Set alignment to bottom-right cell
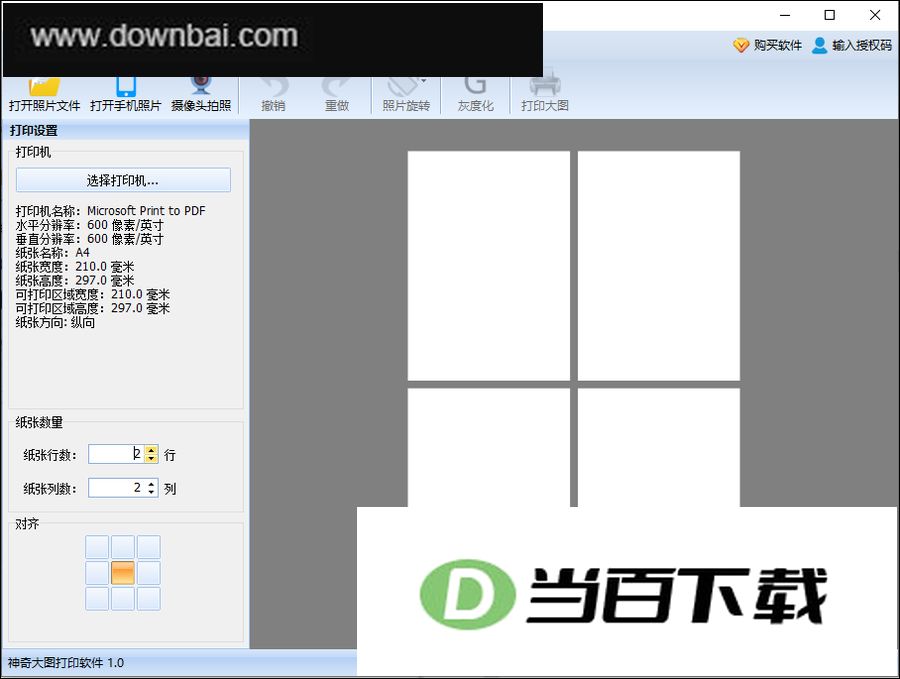This screenshot has width=900, height=679. pos(149,599)
